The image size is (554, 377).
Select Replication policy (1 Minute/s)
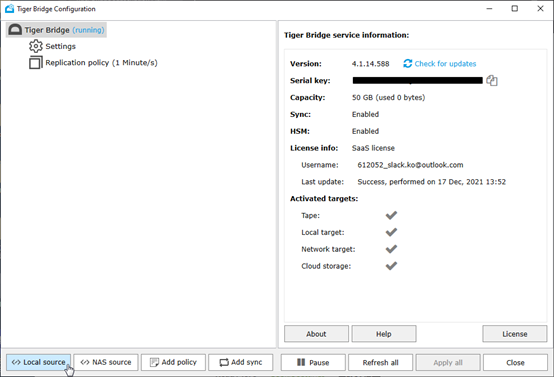(101, 63)
